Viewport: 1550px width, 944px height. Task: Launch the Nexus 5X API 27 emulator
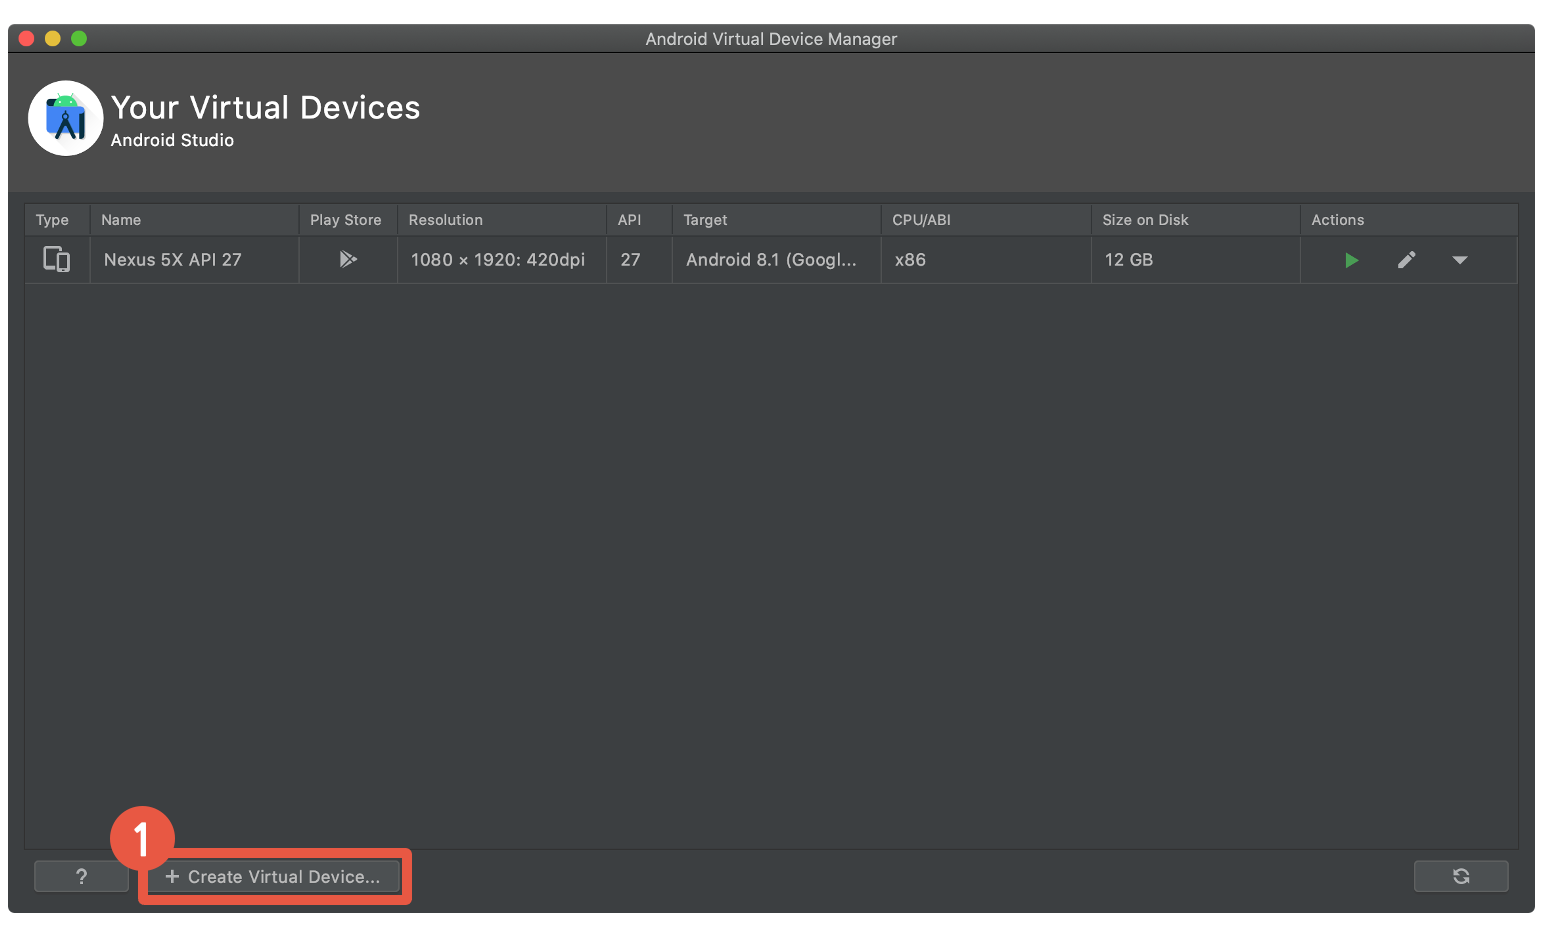pos(1351,260)
